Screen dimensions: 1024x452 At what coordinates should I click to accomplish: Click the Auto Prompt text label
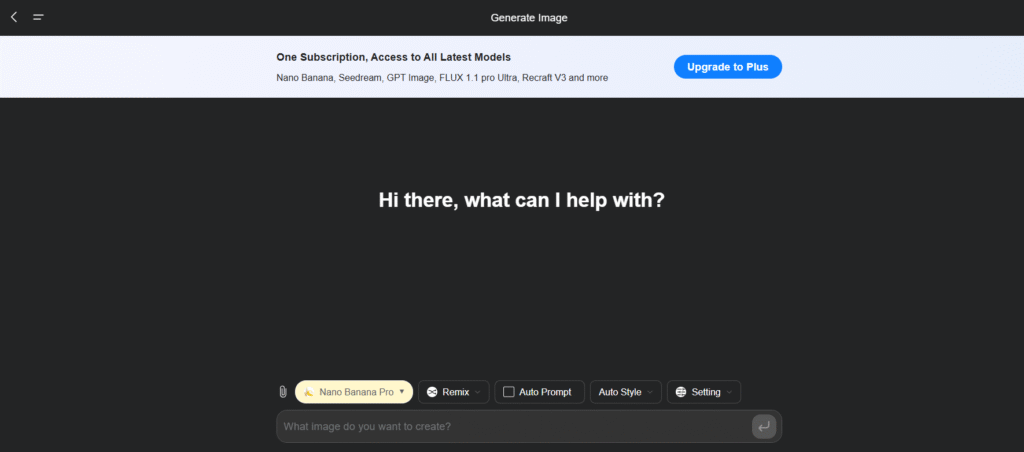(545, 392)
